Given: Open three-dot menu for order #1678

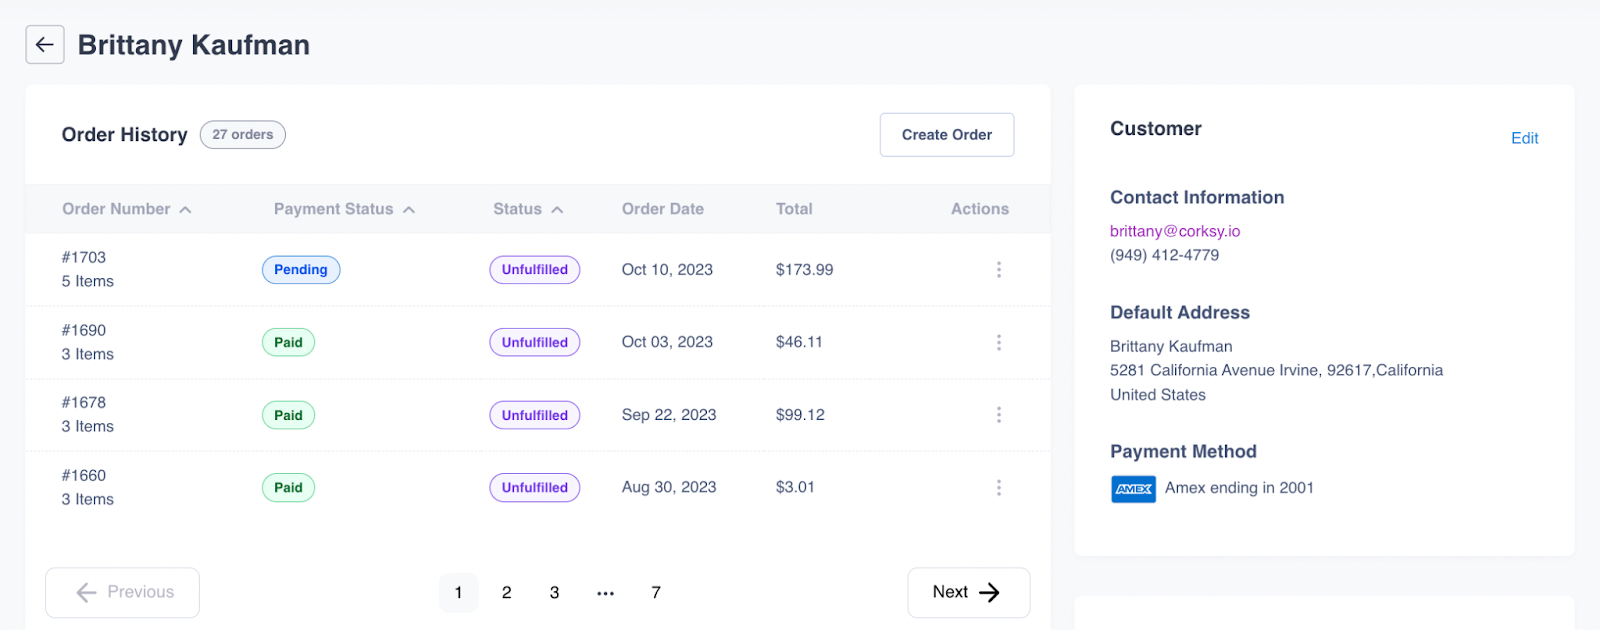Looking at the screenshot, I should pos(998,415).
